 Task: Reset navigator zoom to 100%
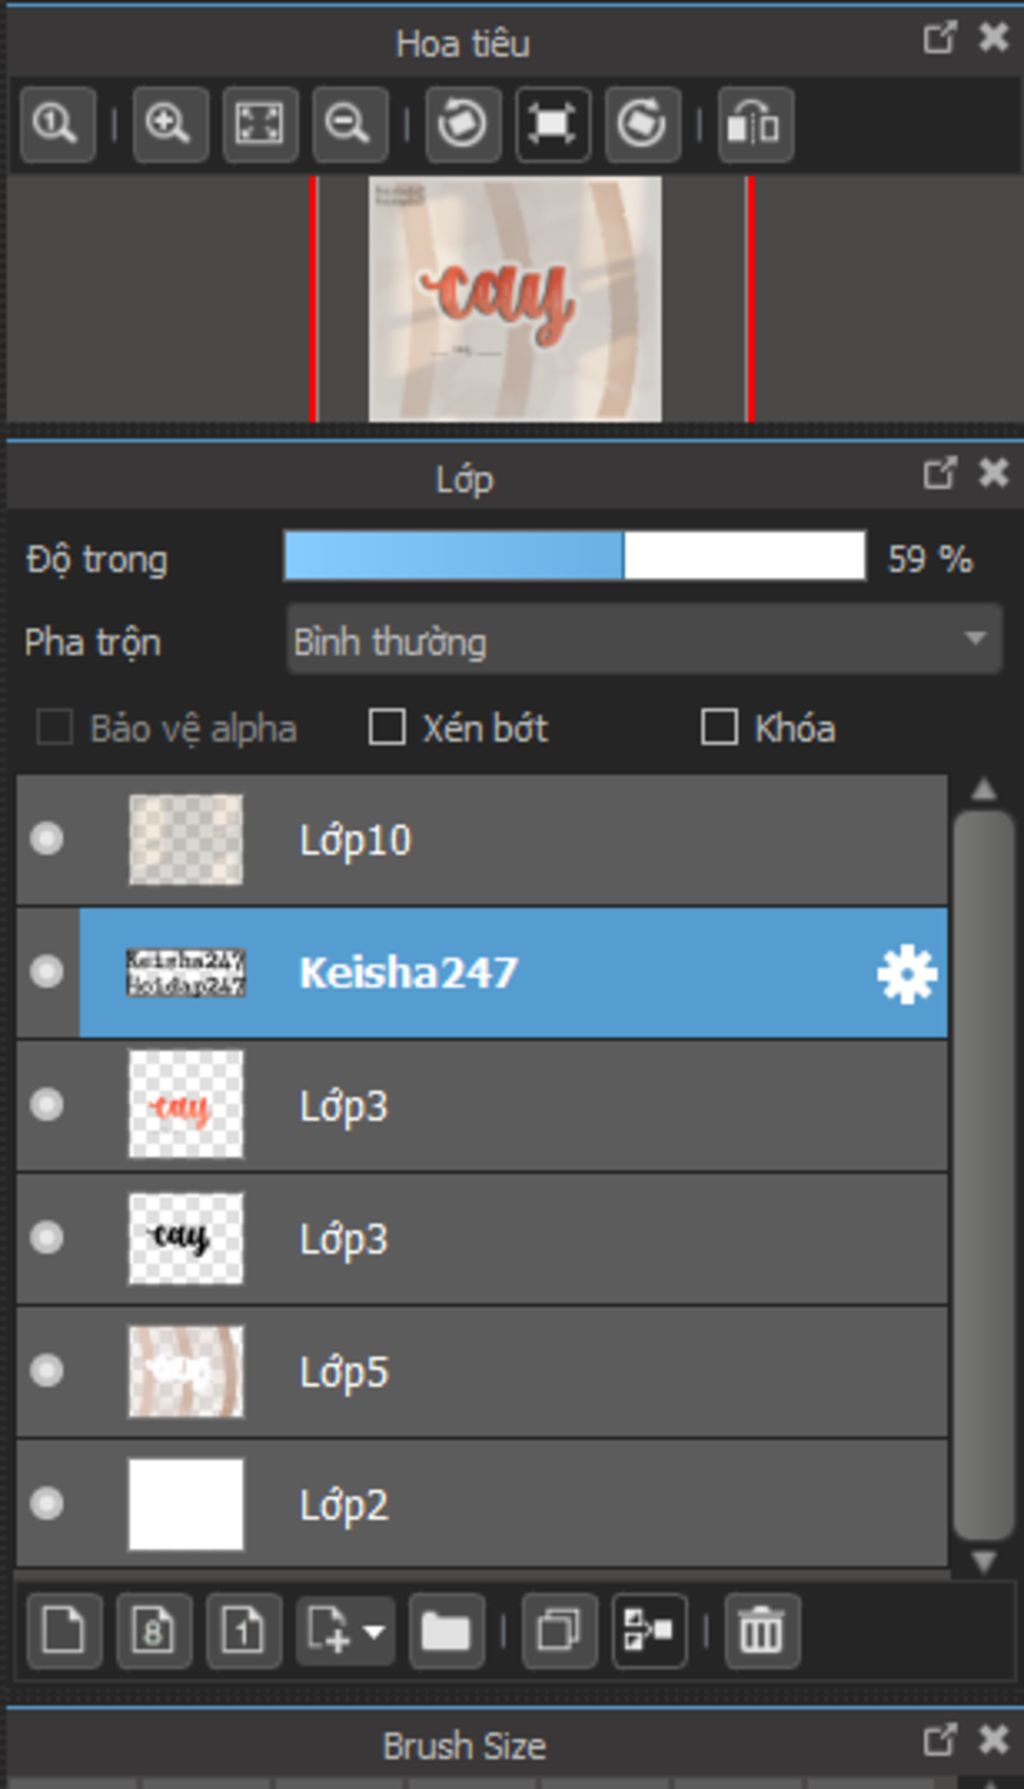click(x=57, y=124)
